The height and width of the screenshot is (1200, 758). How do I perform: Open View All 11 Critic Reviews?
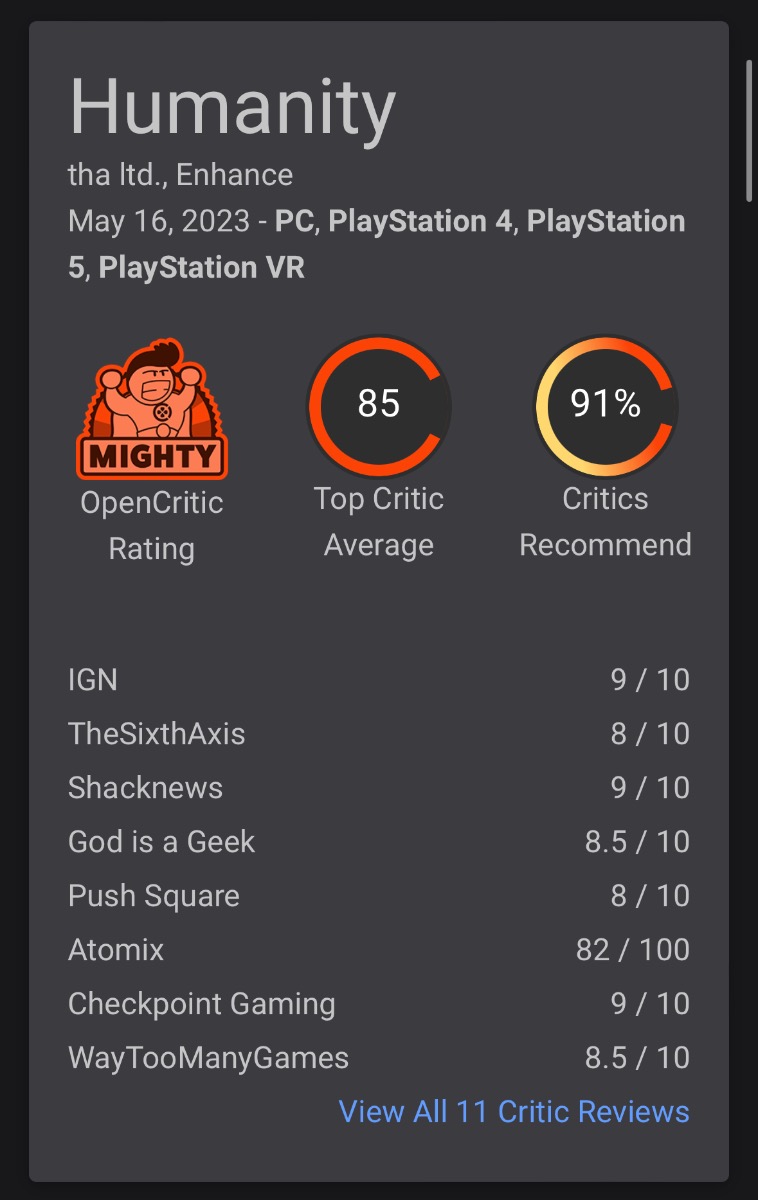[x=514, y=1111]
